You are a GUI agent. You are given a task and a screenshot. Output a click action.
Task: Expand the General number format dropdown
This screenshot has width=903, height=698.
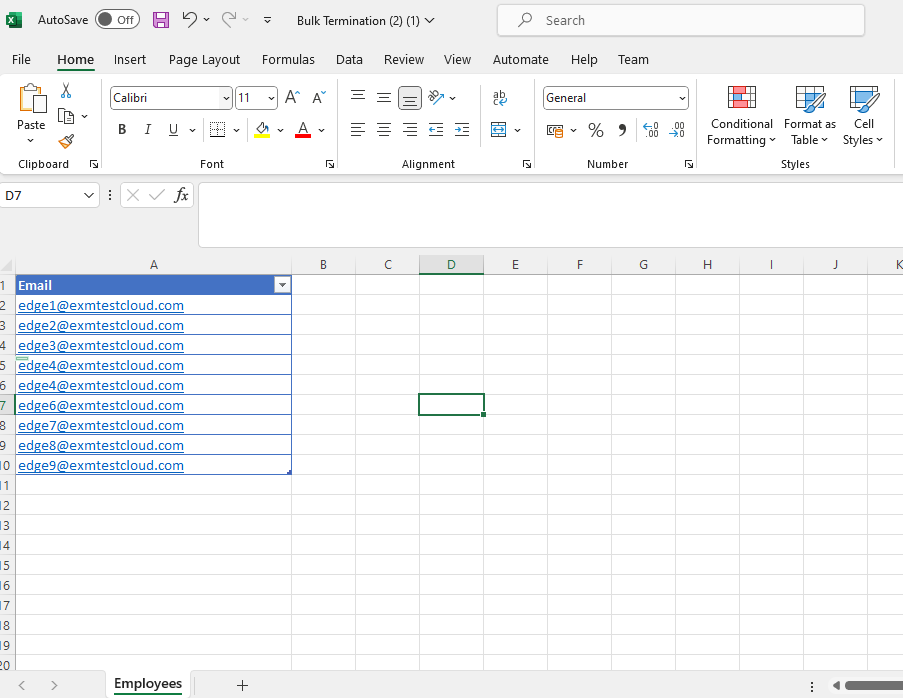pos(682,98)
